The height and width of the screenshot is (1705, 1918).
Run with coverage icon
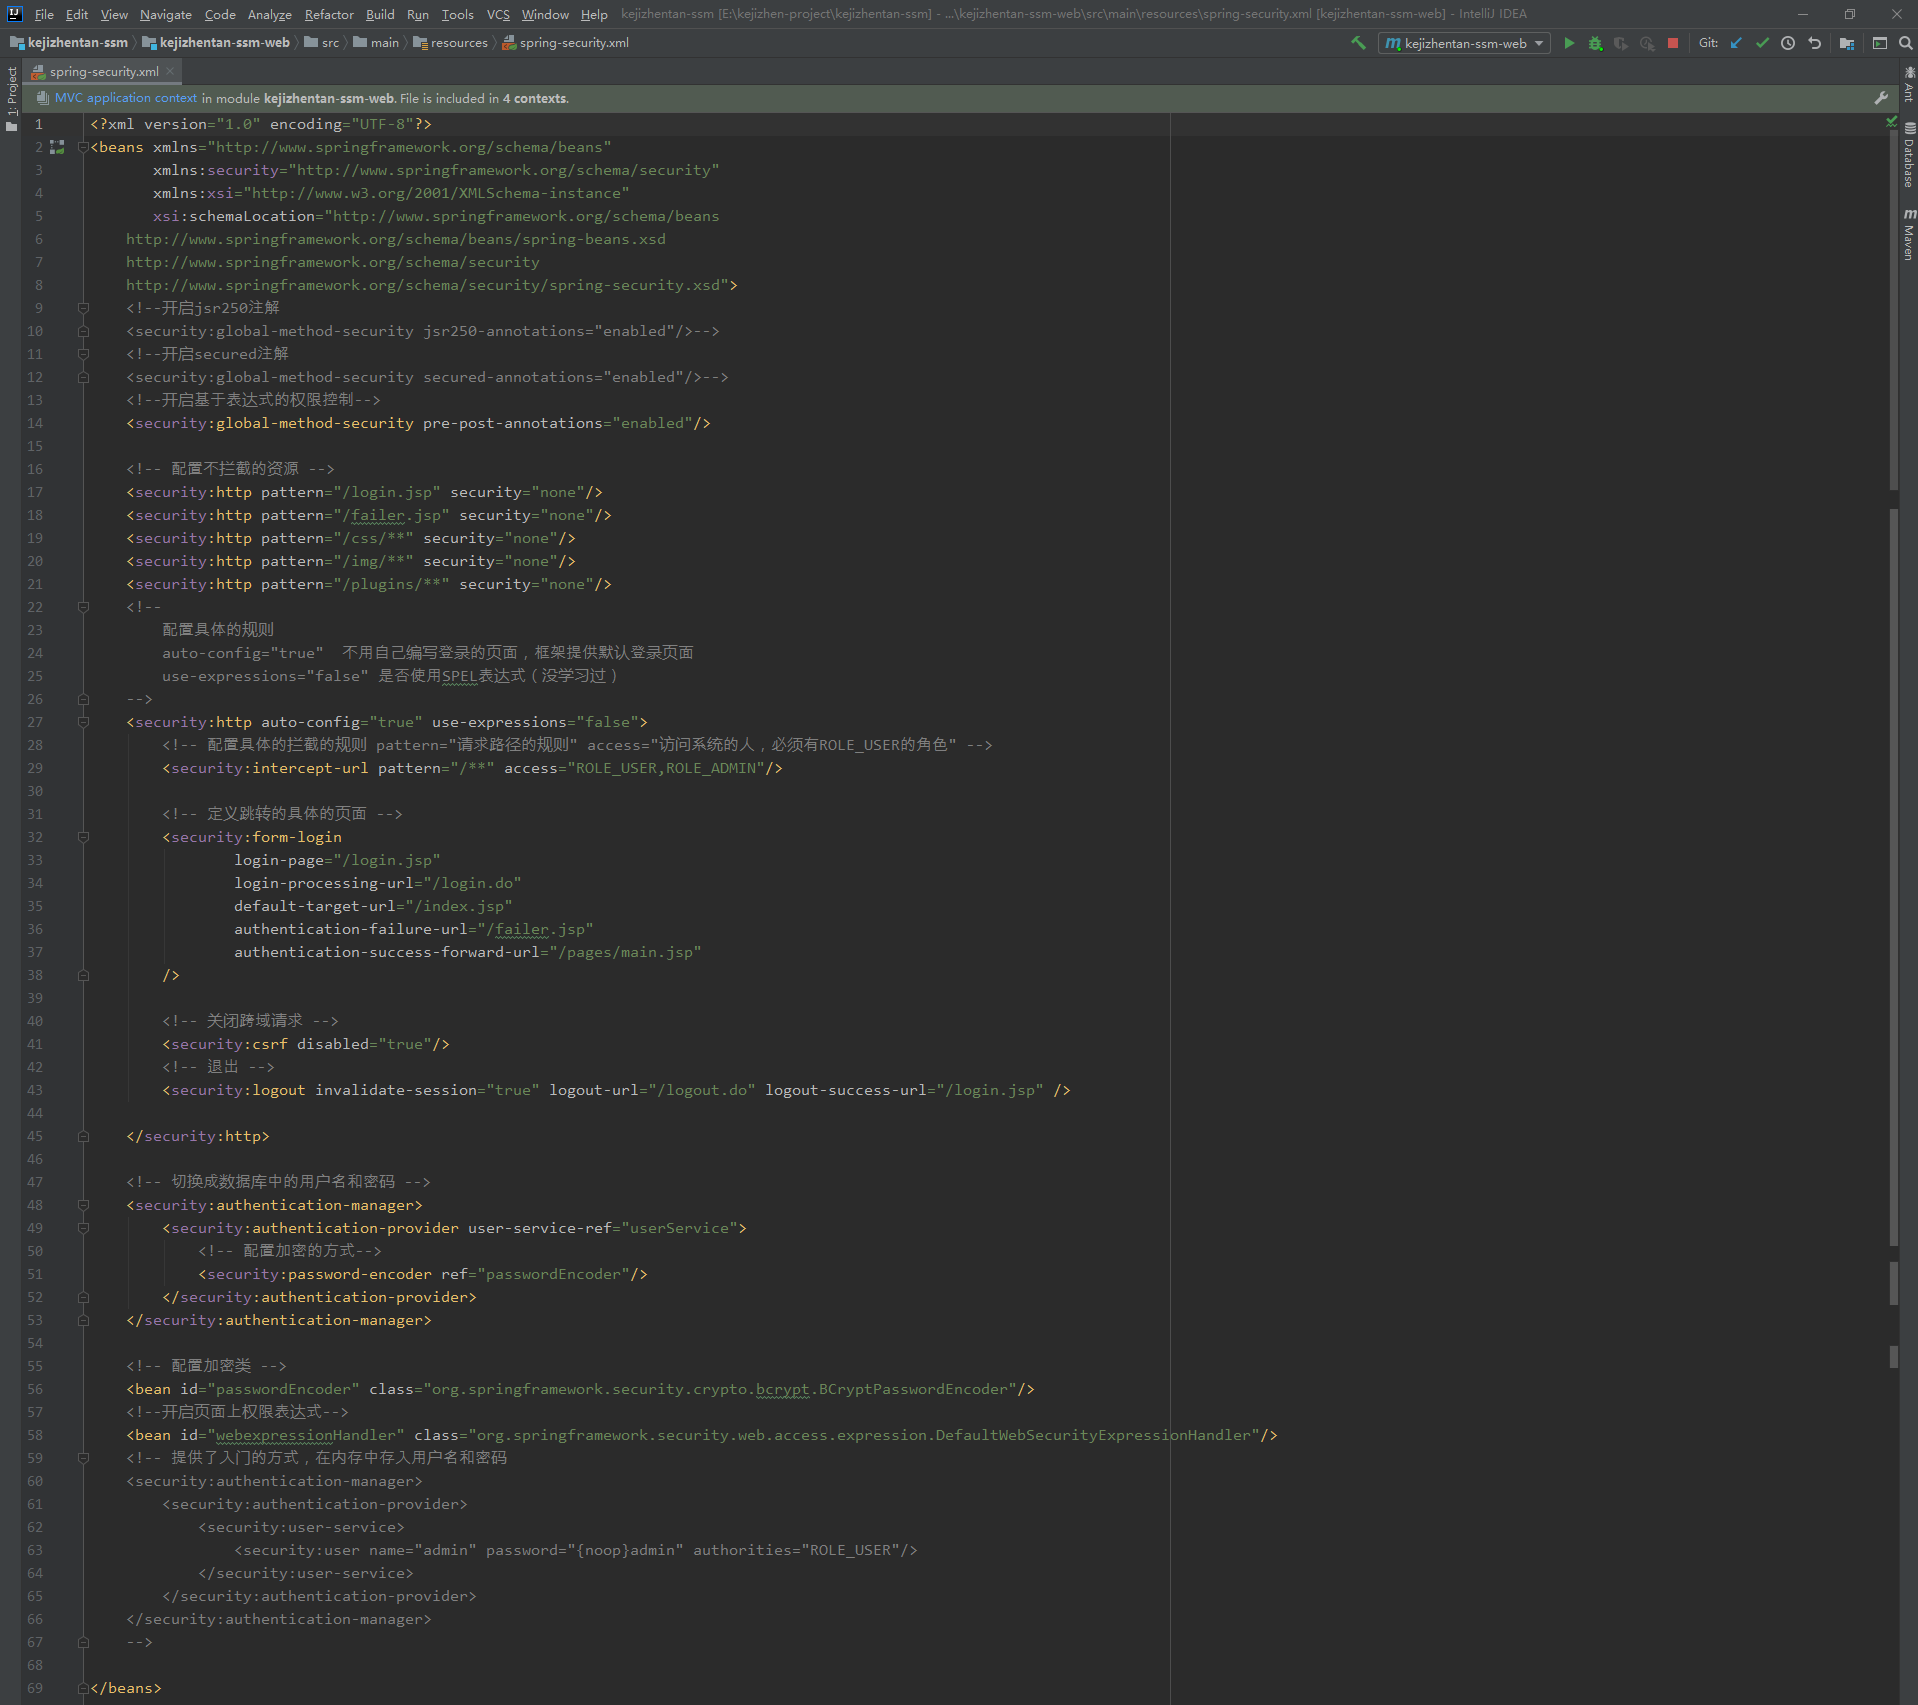pyautogui.click(x=1621, y=43)
